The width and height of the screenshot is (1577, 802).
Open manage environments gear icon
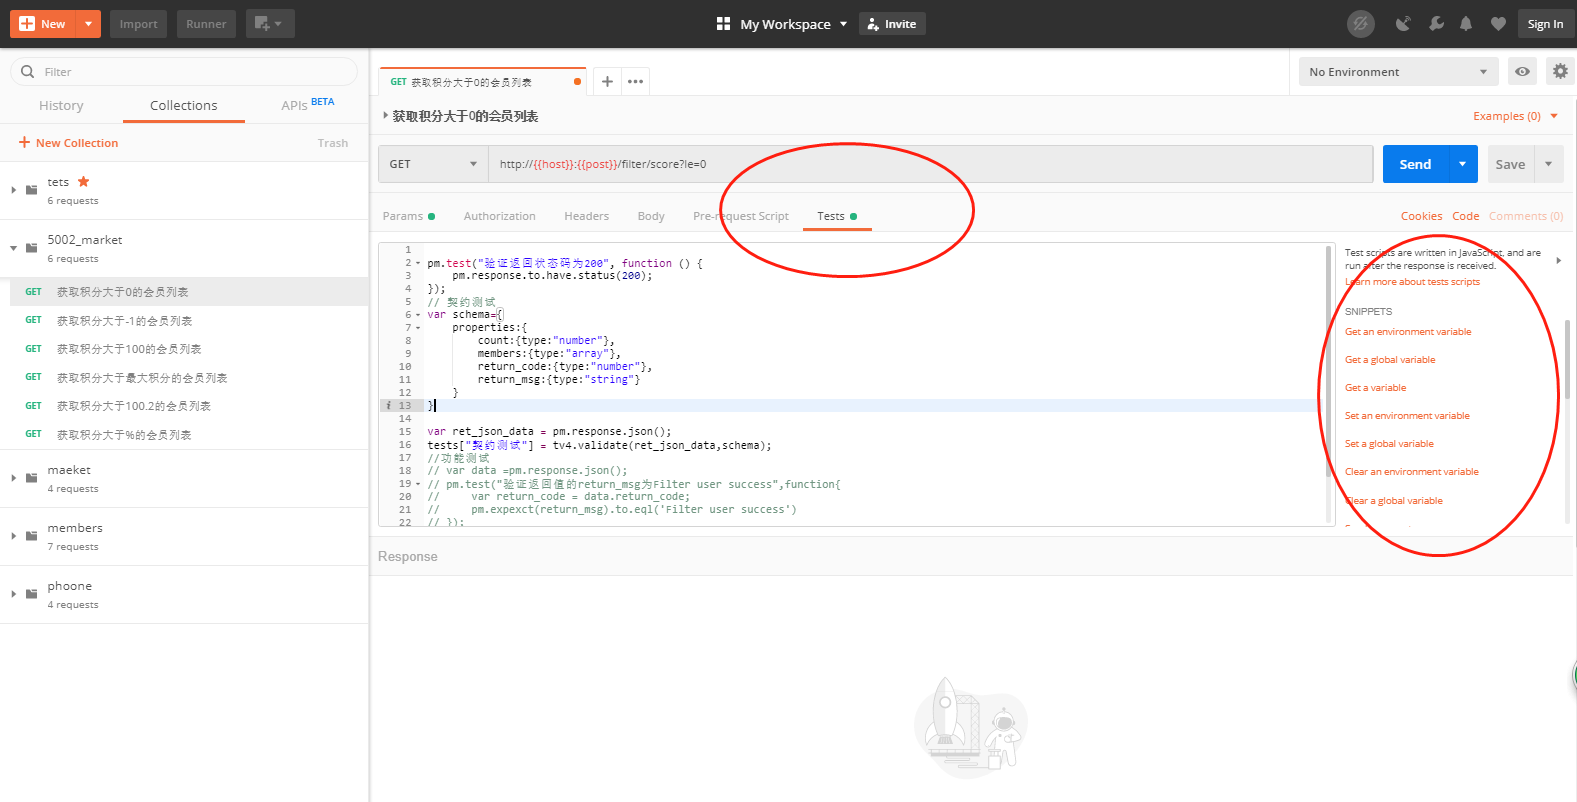[x=1560, y=71]
